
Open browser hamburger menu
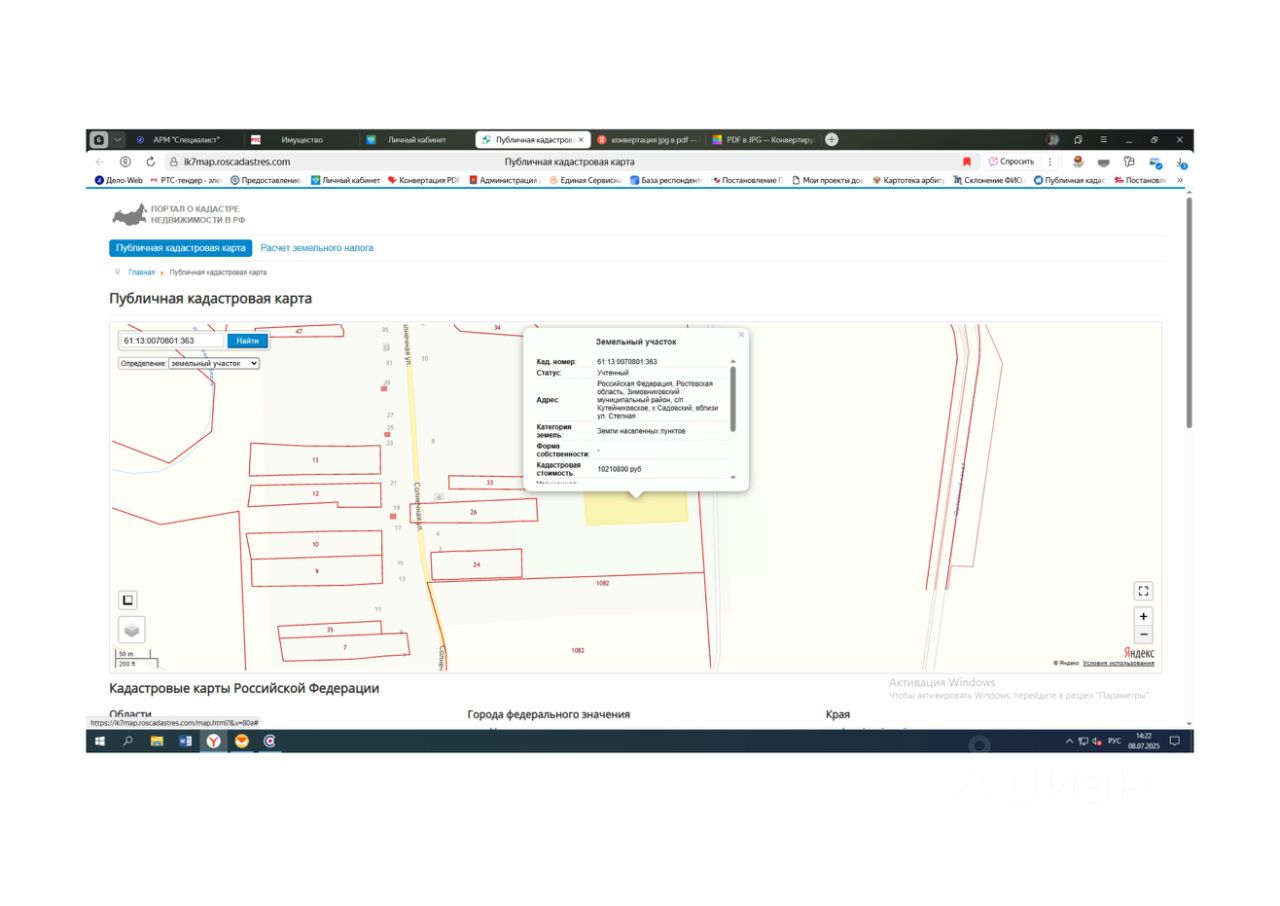point(1103,140)
